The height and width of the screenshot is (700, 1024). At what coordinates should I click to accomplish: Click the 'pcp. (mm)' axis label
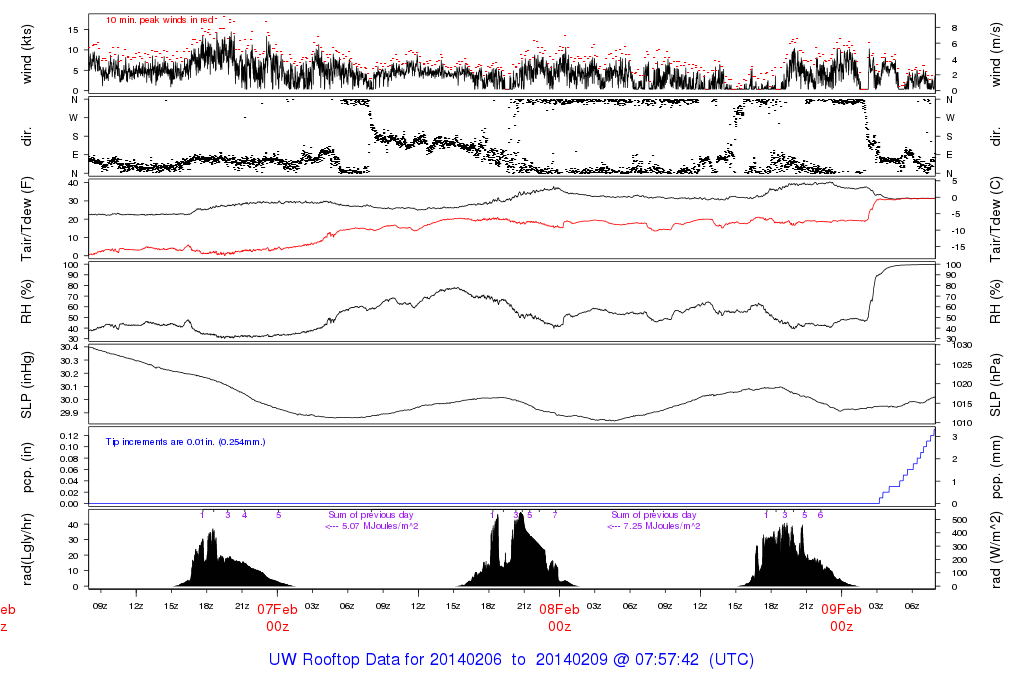click(x=995, y=467)
